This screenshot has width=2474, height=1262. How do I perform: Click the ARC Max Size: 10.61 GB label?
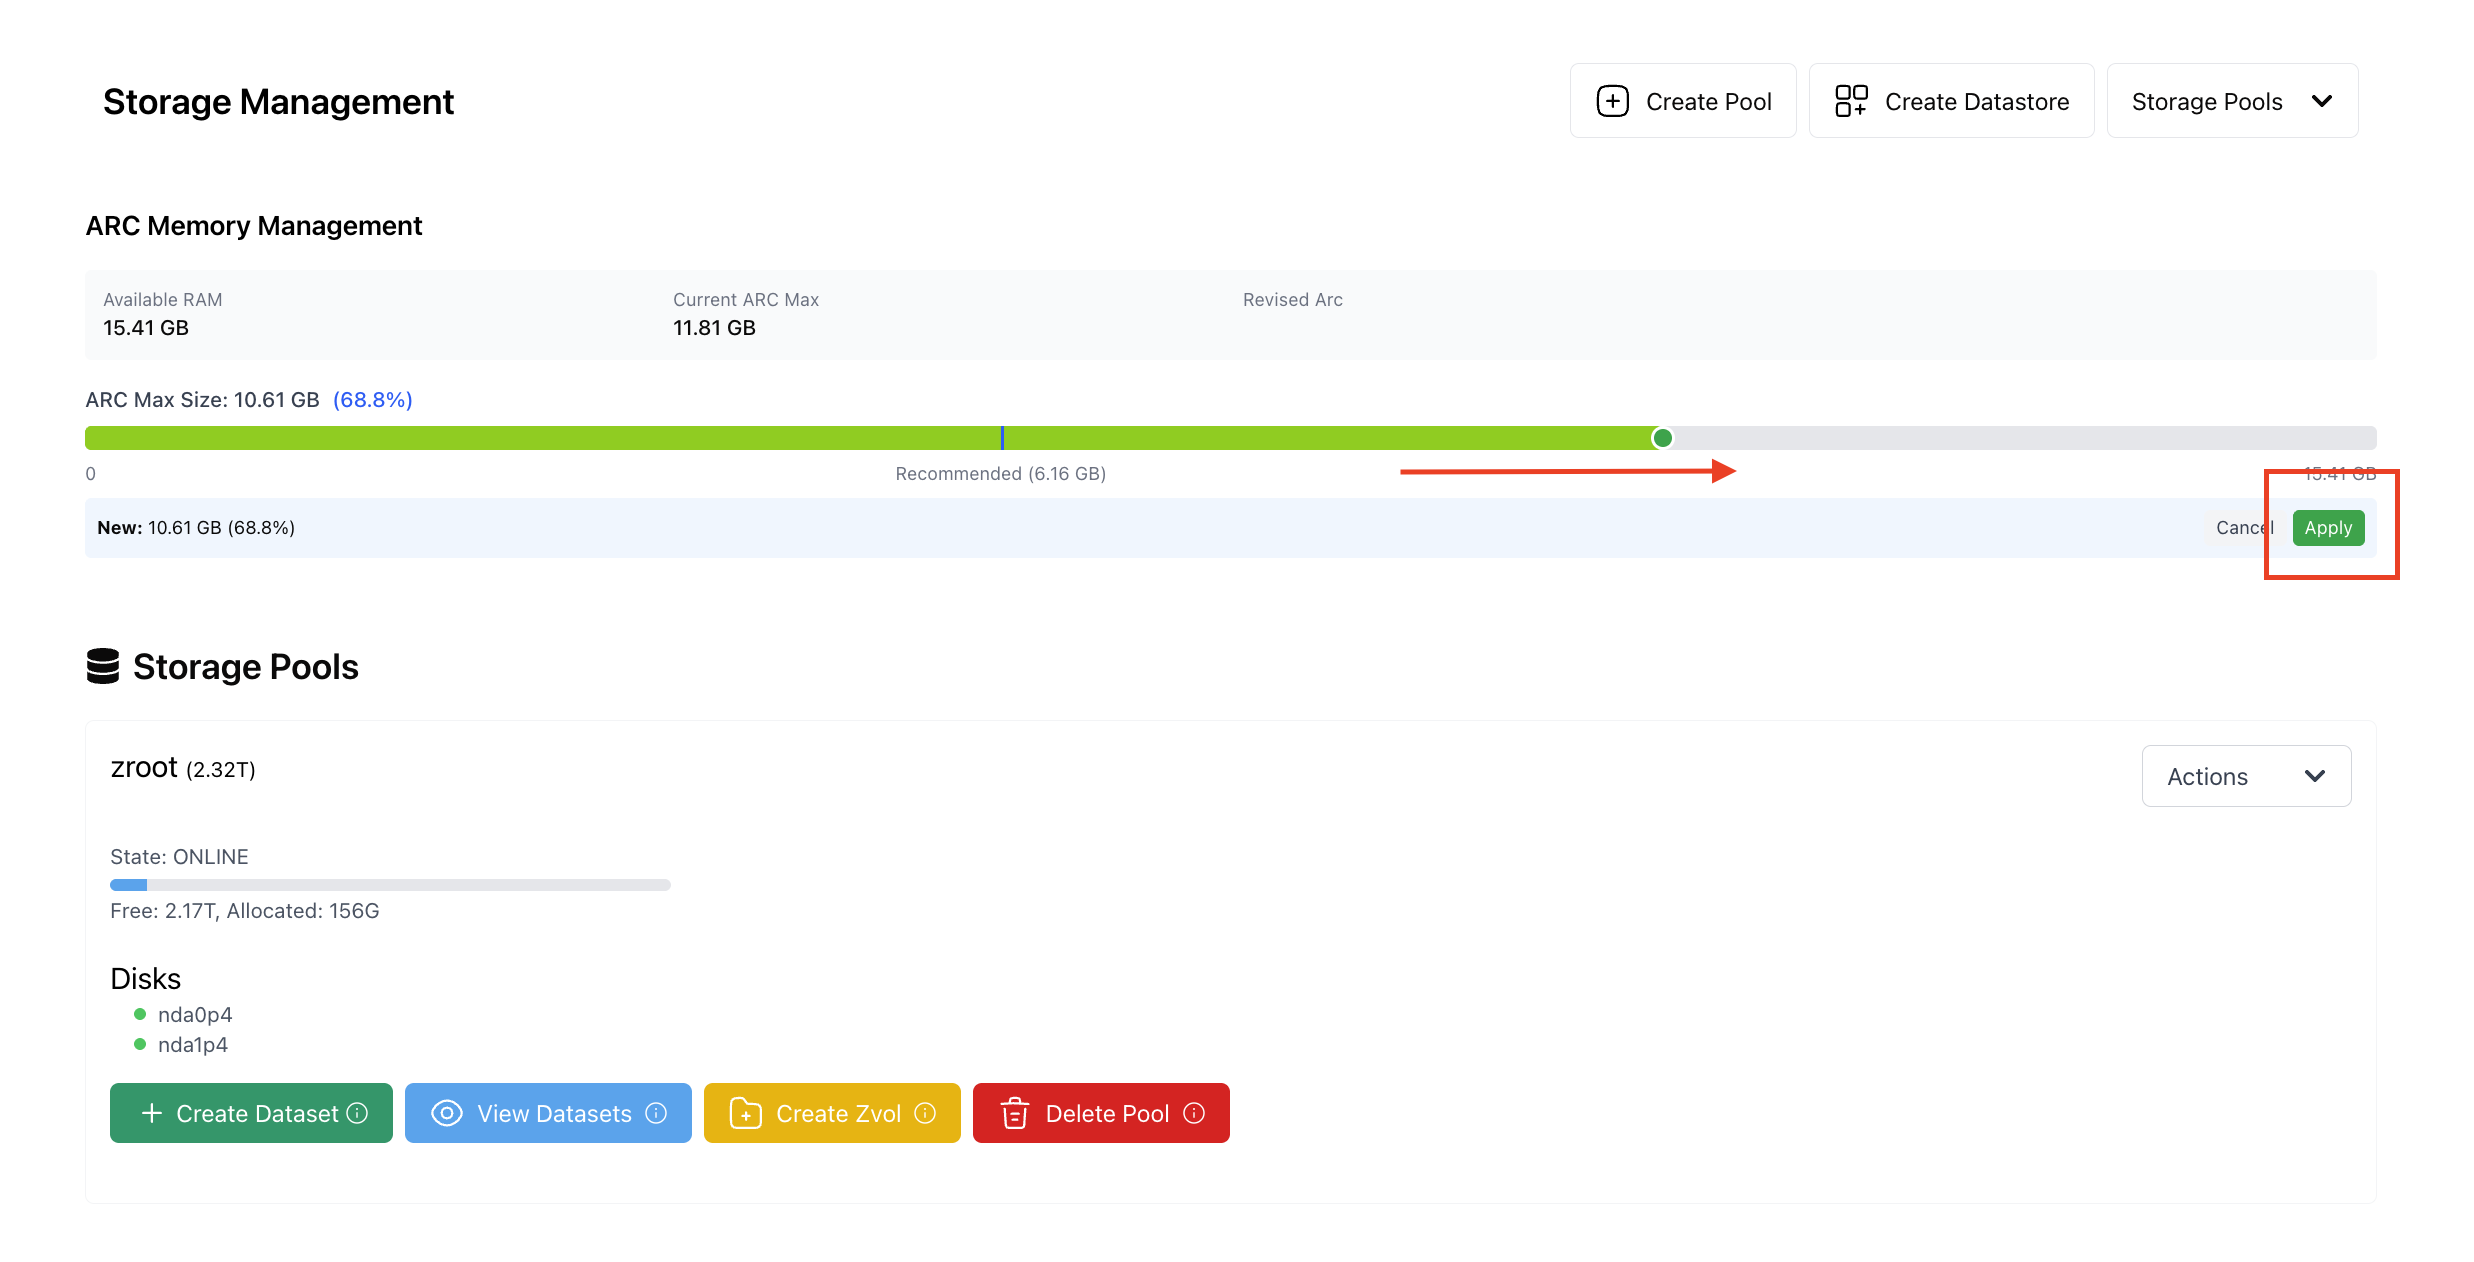[202, 400]
